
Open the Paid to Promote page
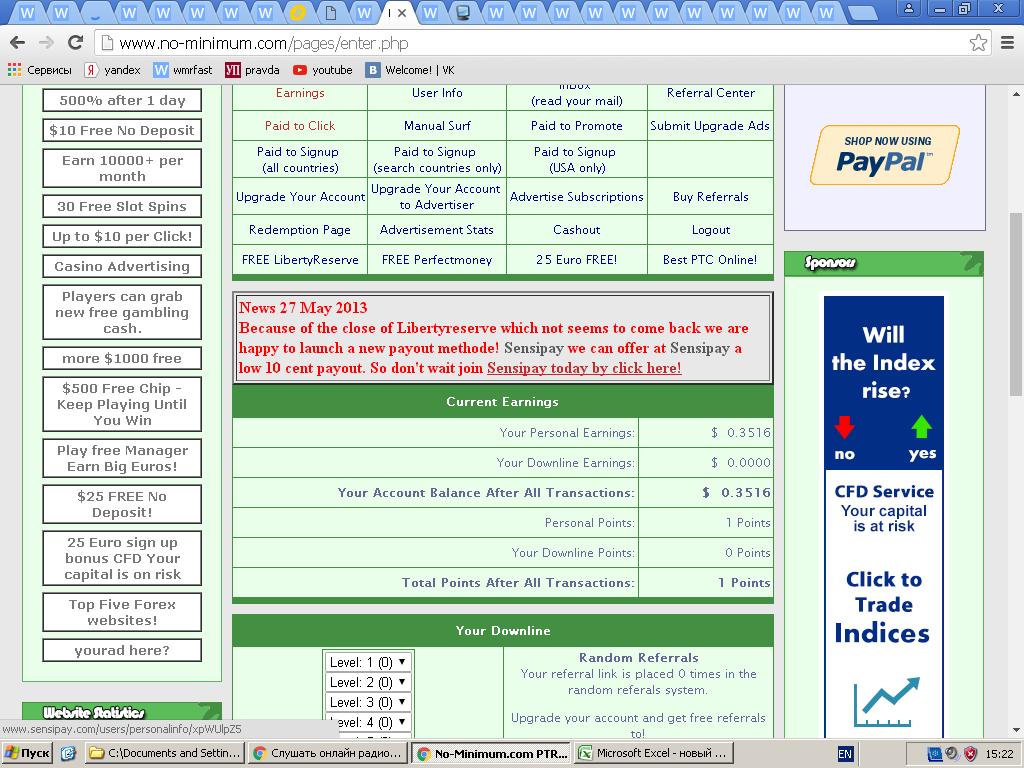pos(577,125)
